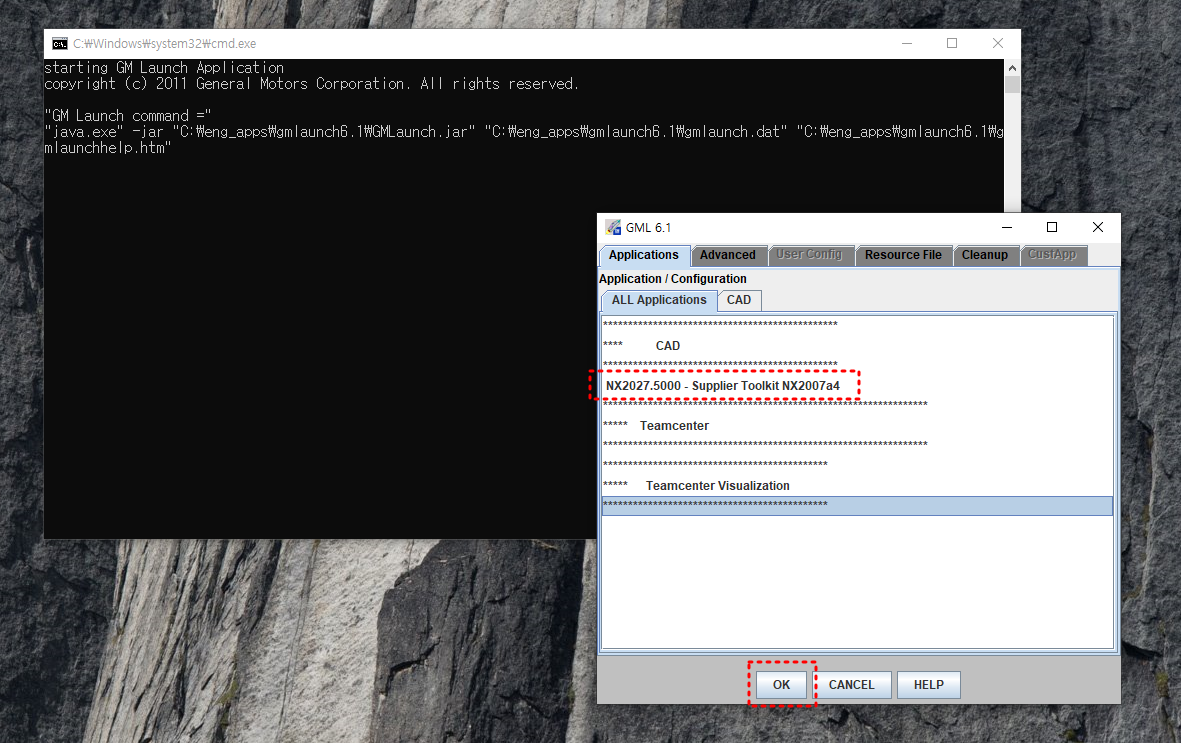This screenshot has width=1181, height=743.
Task: Click the cmd.exe window title bar icon
Action: [x=60, y=44]
